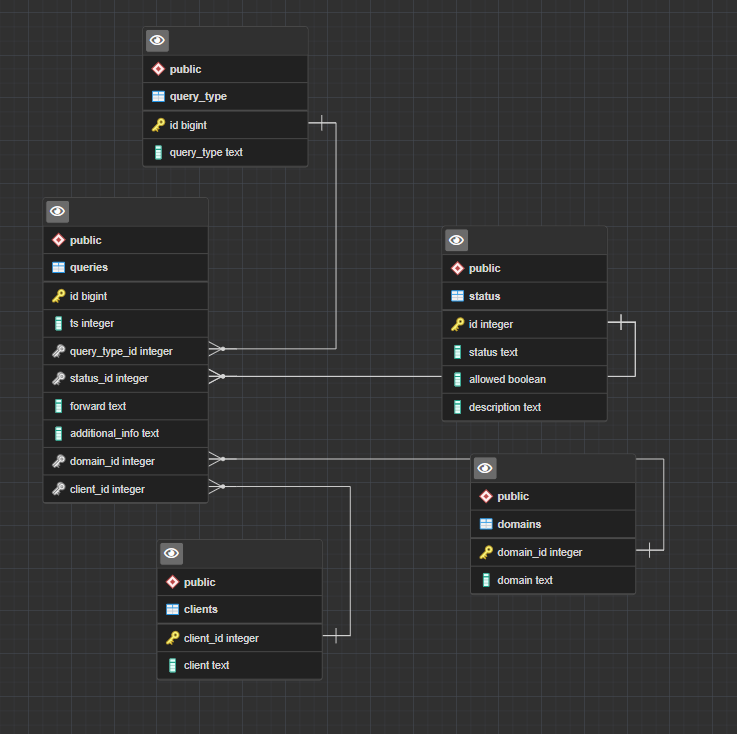Click table icon beside queries name
Image resolution: width=737 pixels, height=734 pixels.
click(x=58, y=268)
